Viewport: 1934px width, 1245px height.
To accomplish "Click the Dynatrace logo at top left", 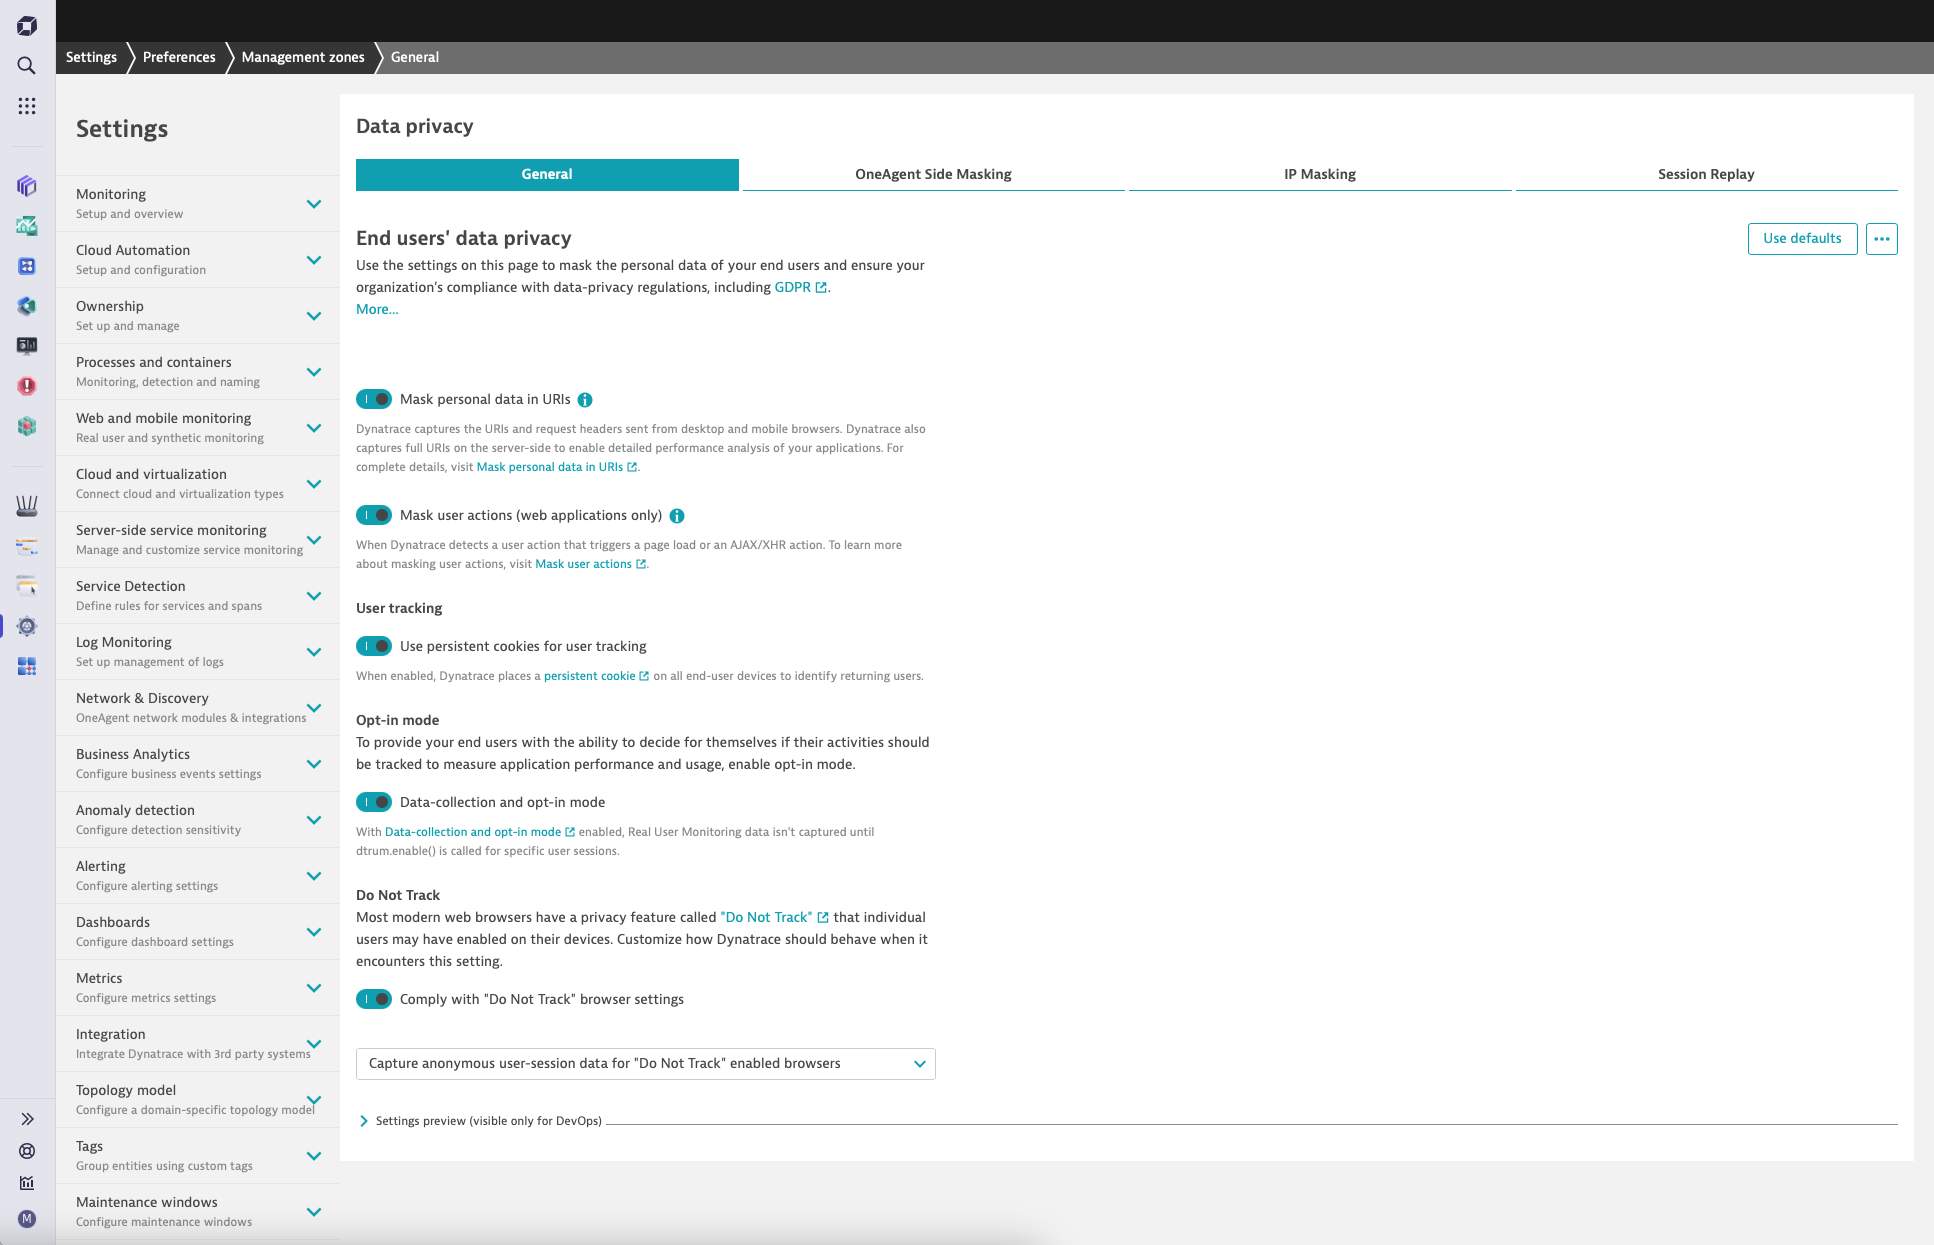I will pos(27,25).
